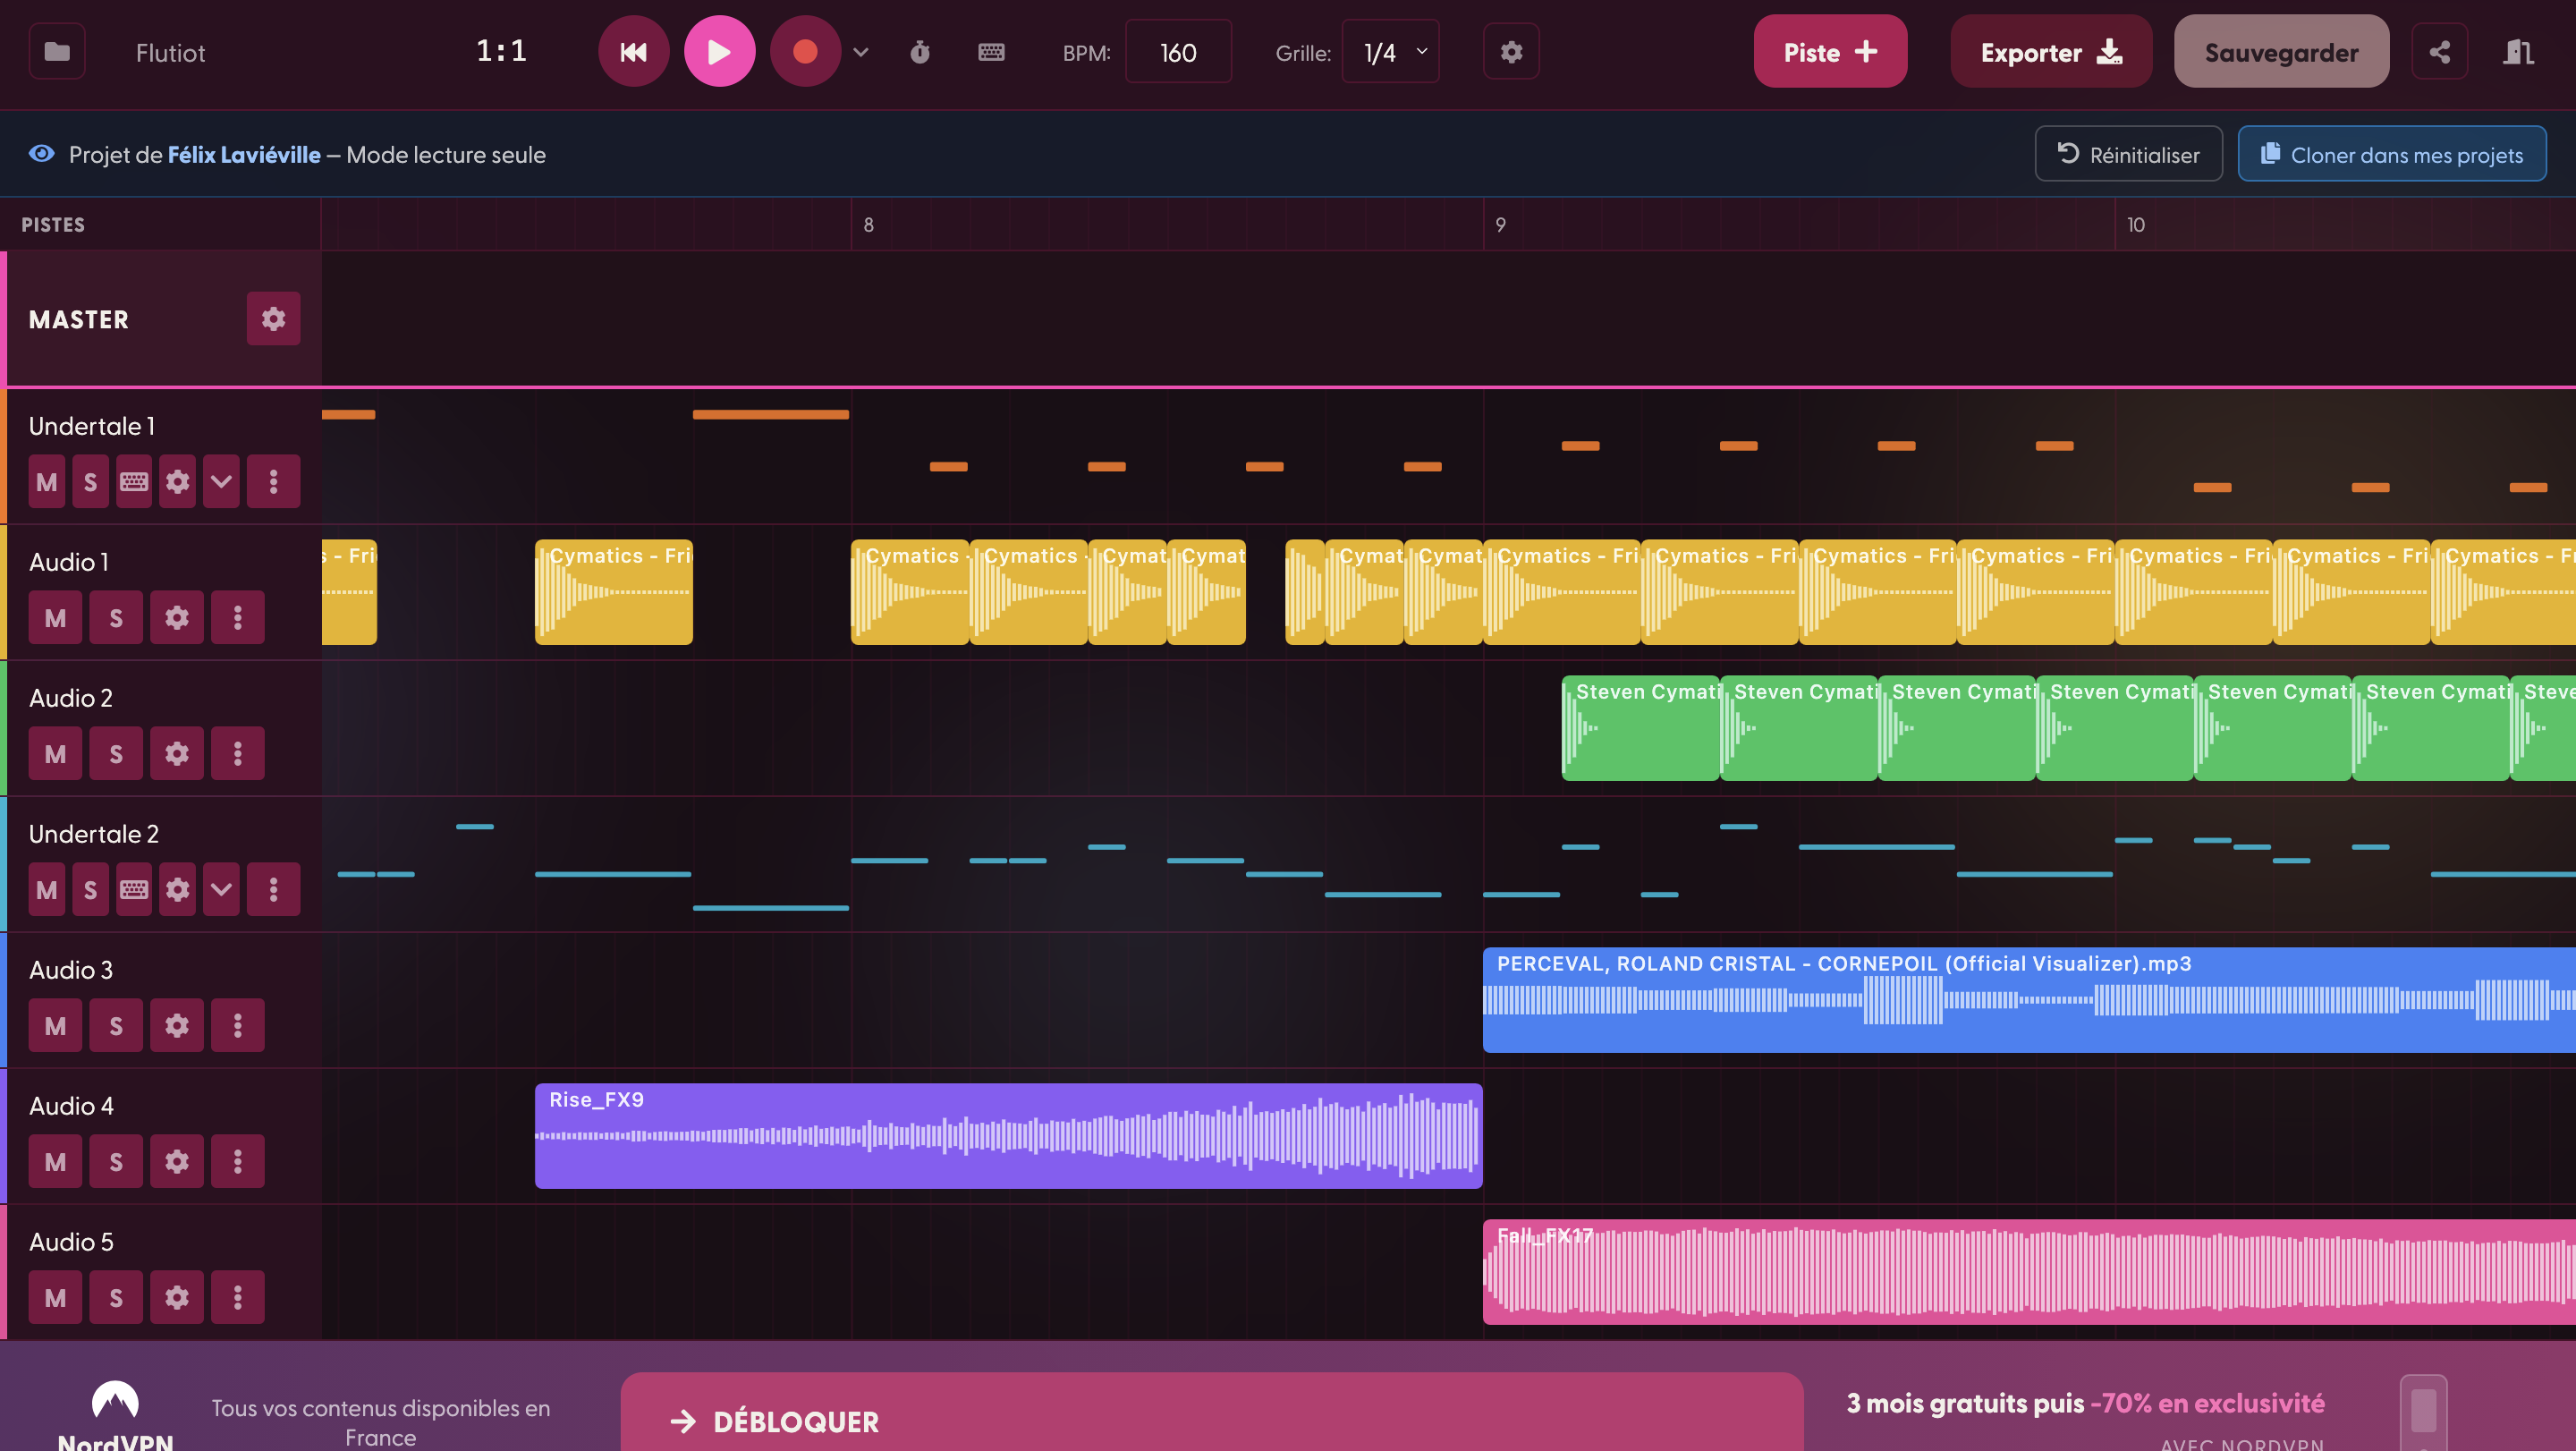Open the projects folder icon

point(57,52)
